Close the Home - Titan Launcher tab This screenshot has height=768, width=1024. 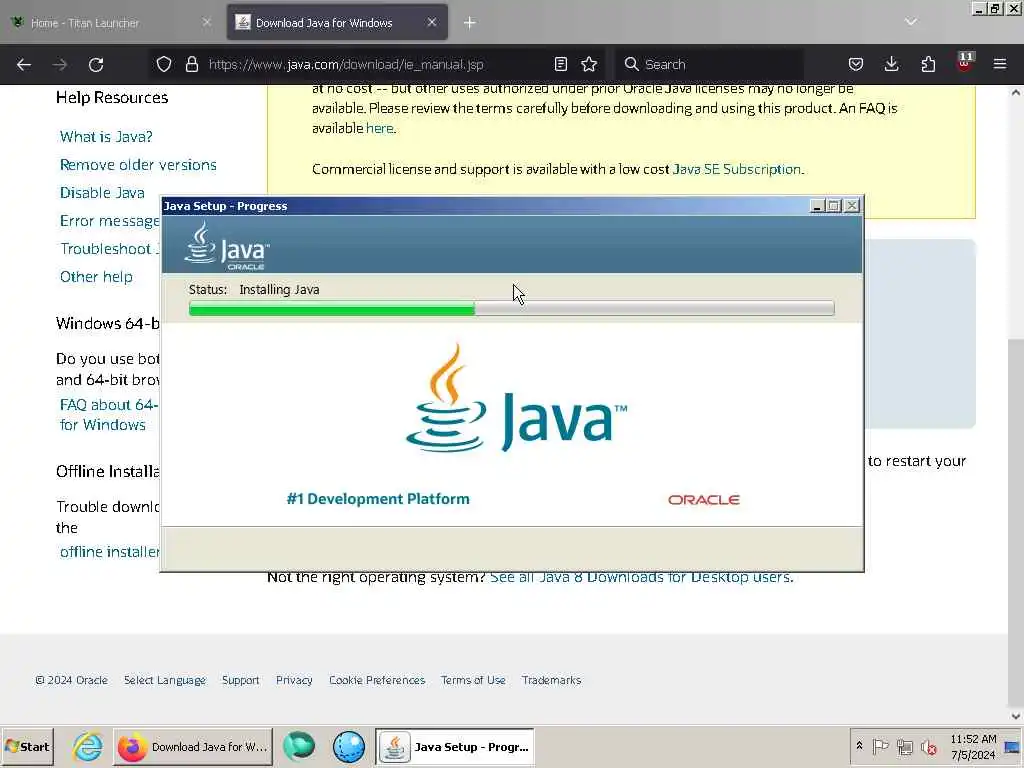(206, 22)
